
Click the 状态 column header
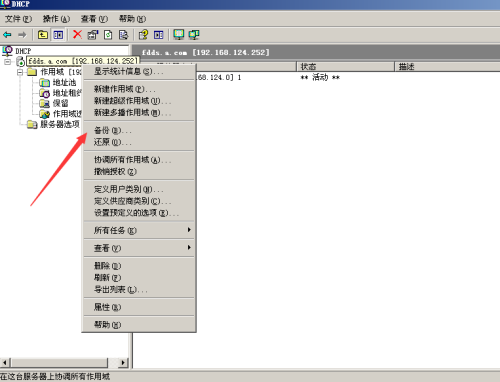tap(345, 66)
